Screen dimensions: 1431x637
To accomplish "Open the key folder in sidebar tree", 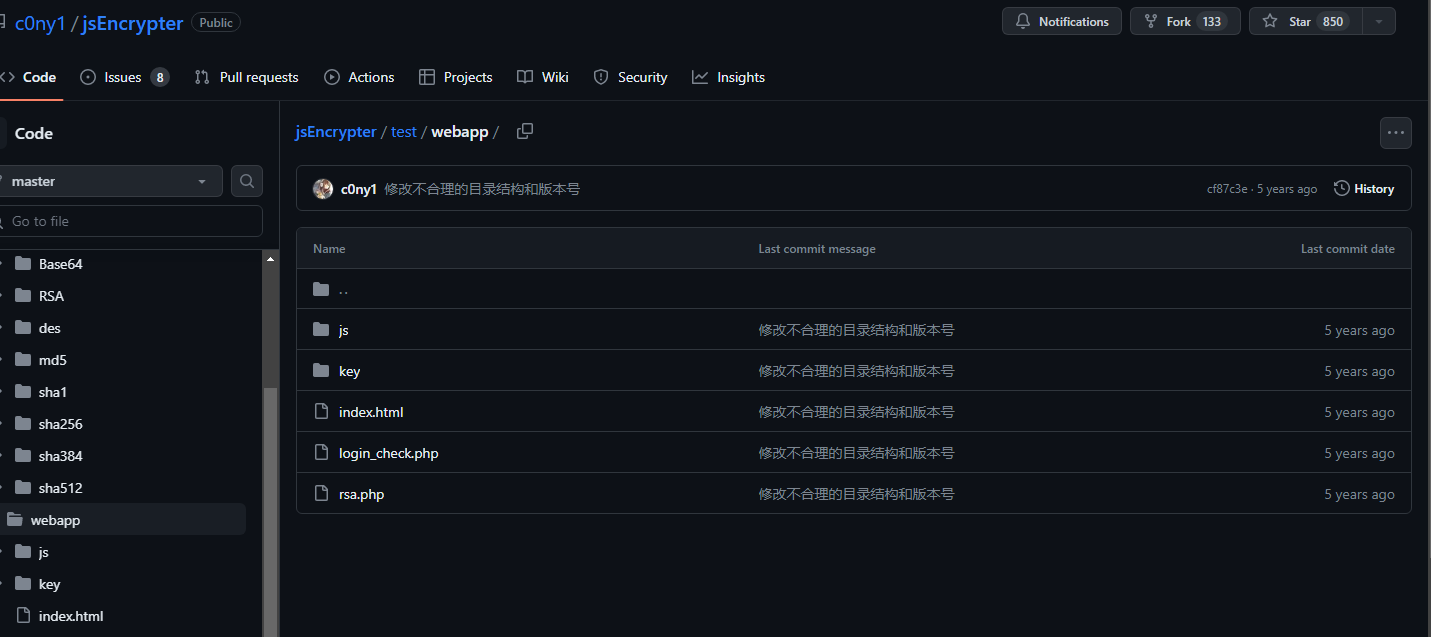I will 49,584.
